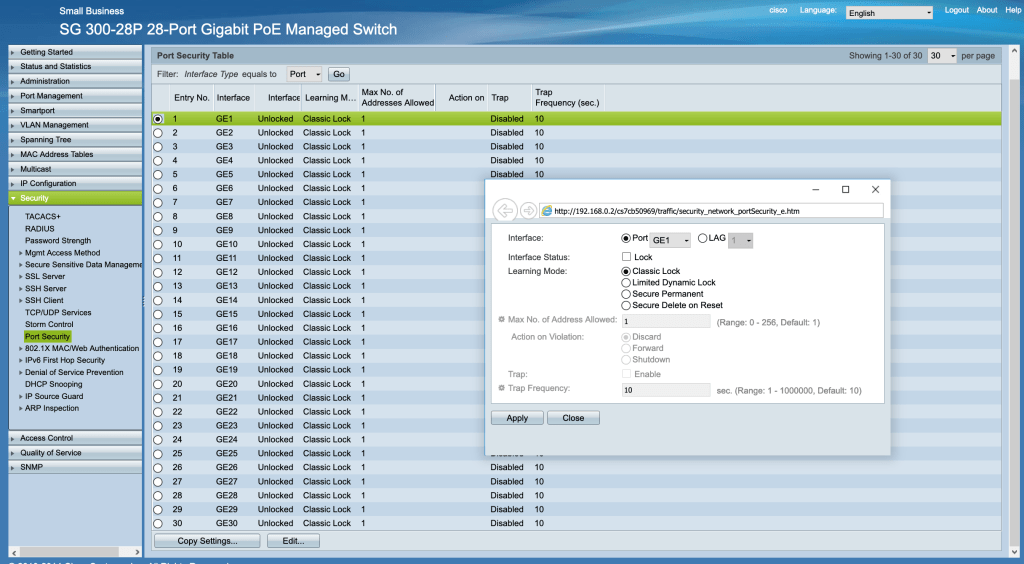Open the Port GE1 dropdown in dialog
The width and height of the screenshot is (1024, 564).
670,240
